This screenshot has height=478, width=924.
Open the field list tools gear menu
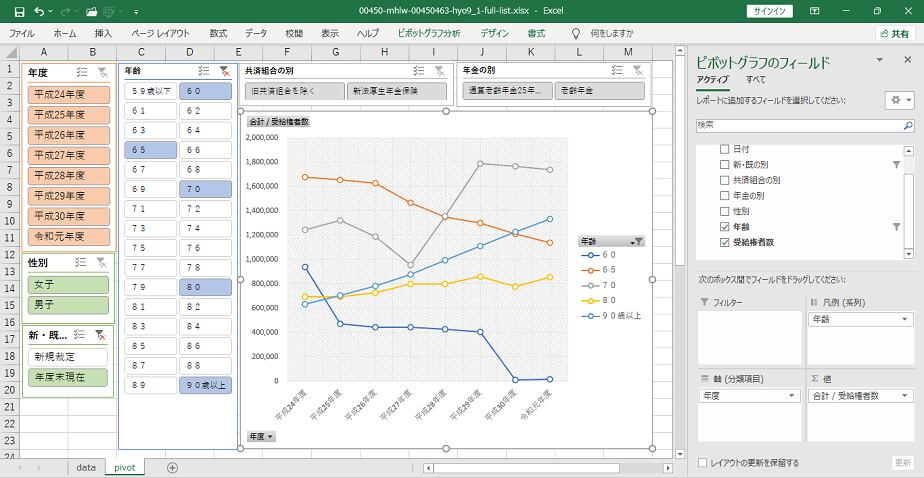pyautogui.click(x=898, y=100)
